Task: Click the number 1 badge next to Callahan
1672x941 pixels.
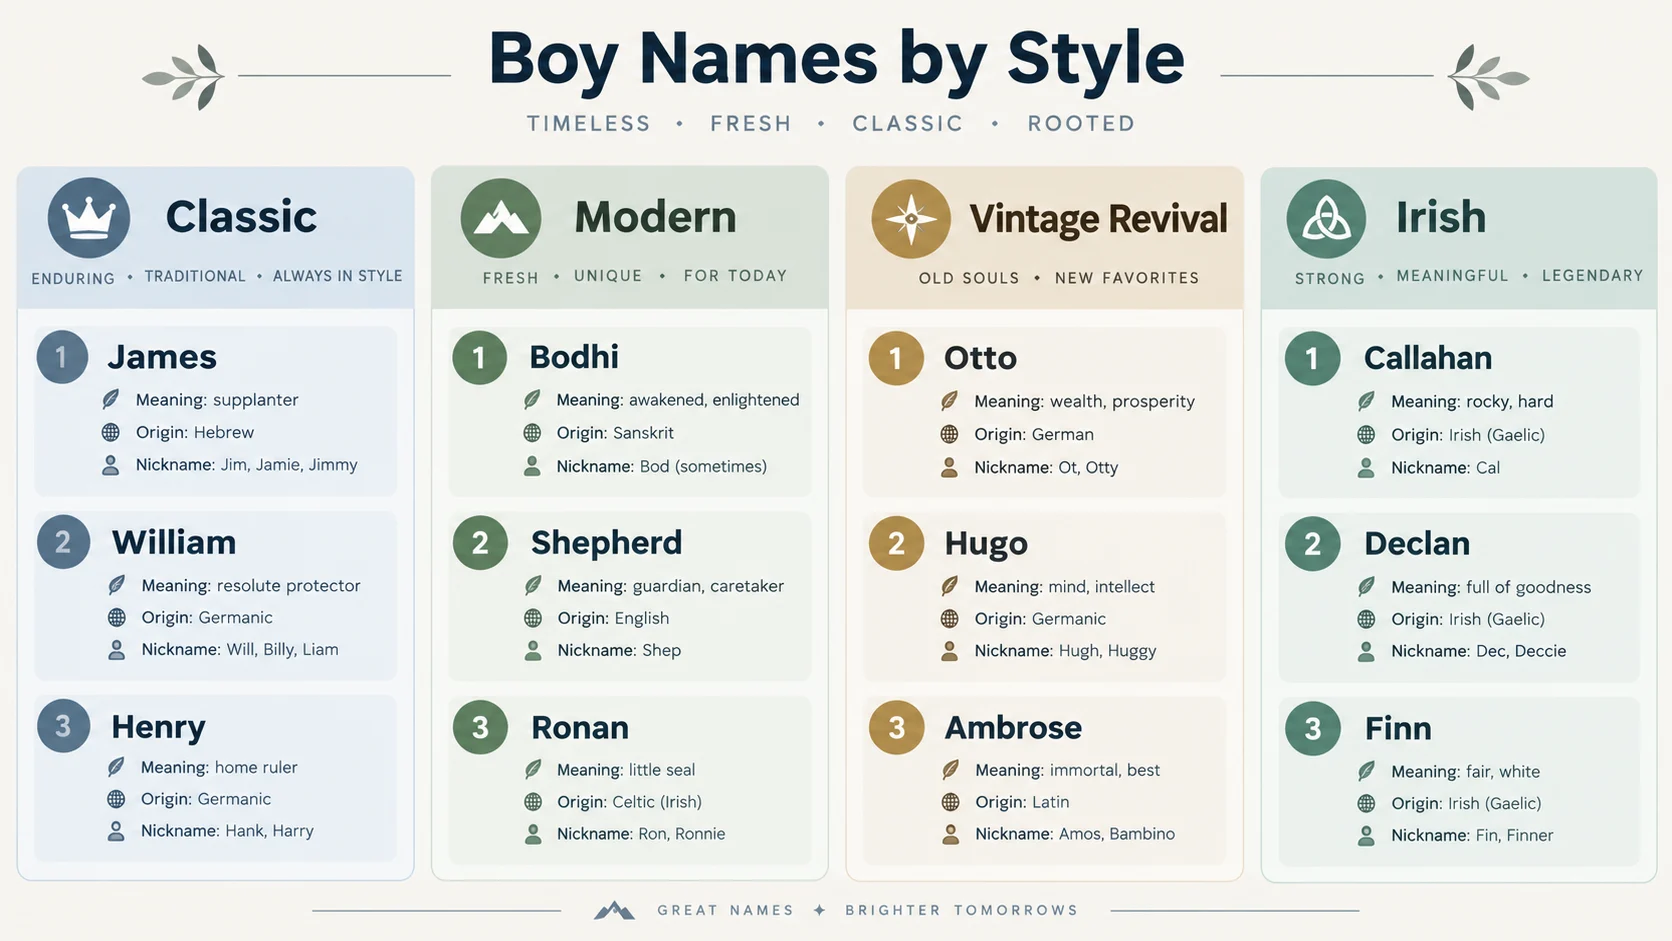Action: click(x=1312, y=358)
